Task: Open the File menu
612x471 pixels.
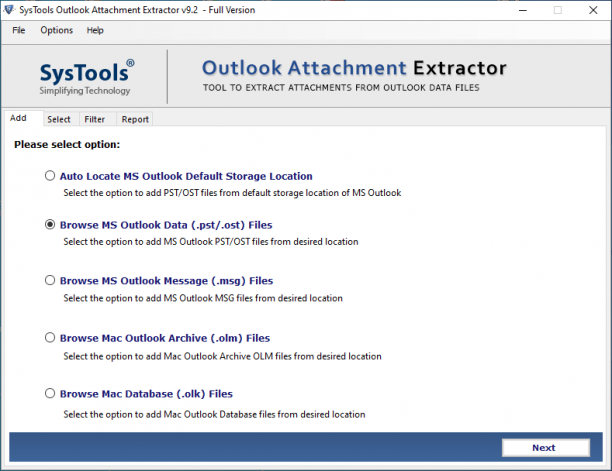Action: tap(19, 30)
